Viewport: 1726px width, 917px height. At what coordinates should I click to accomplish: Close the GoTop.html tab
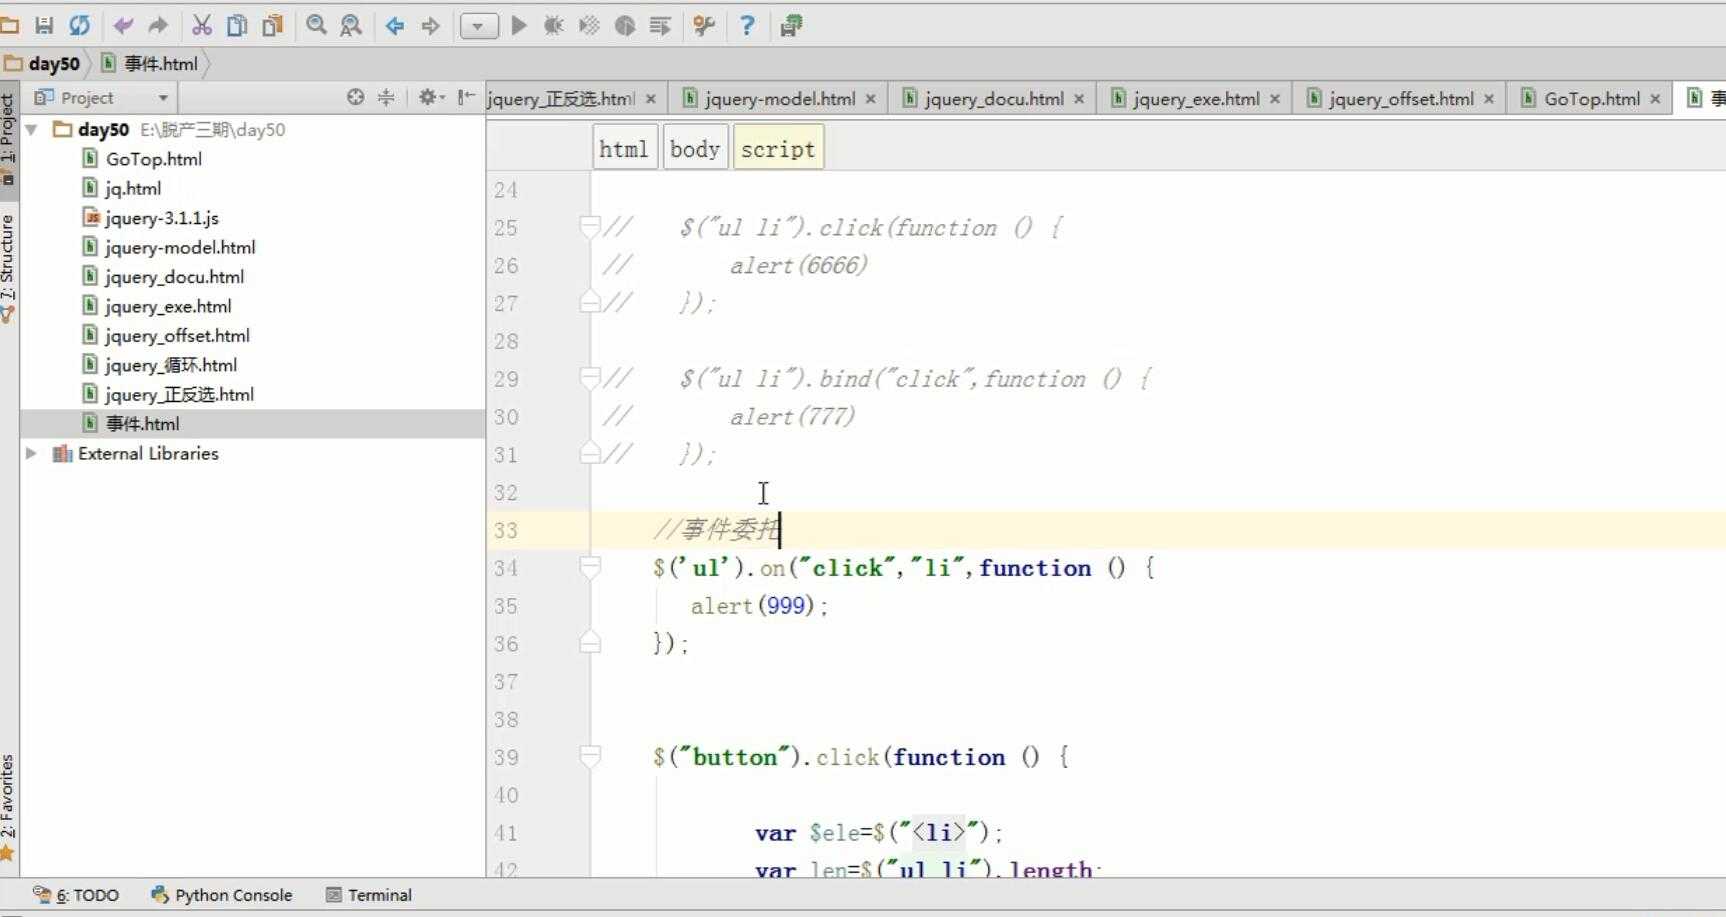point(1655,99)
